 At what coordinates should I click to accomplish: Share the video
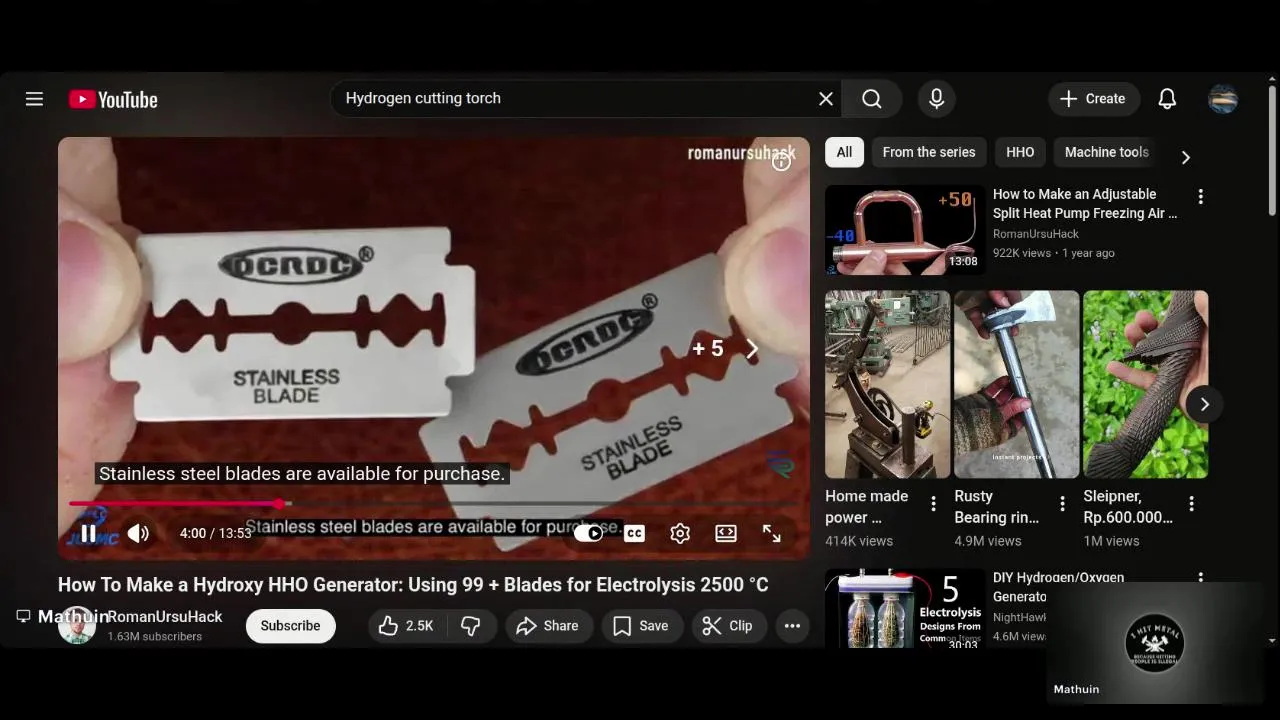547,626
